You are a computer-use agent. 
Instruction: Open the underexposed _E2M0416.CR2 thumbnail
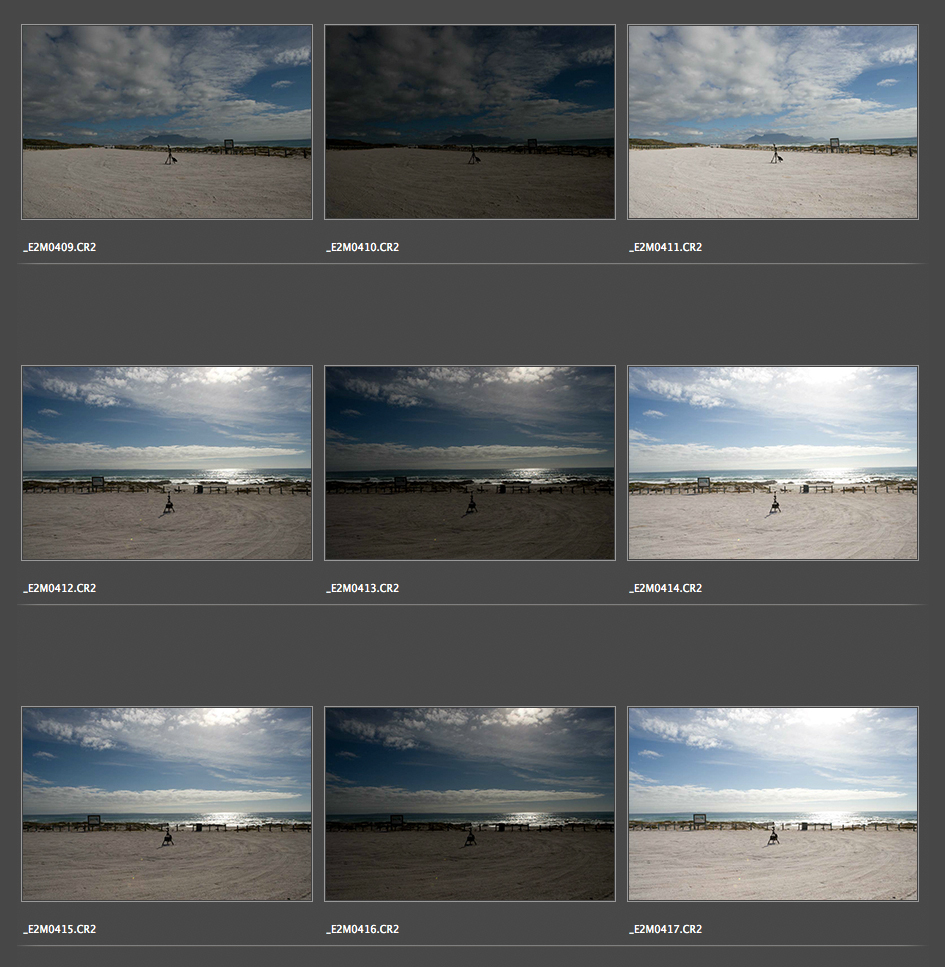pos(470,804)
